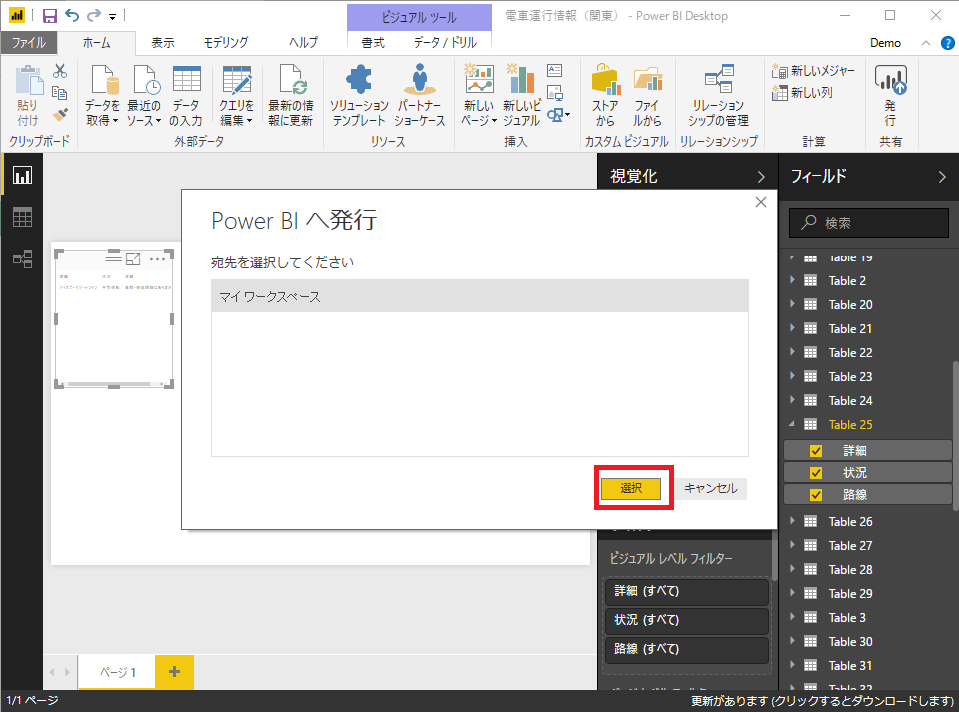Switch to the 書式 ribbon tab
Screen dimensions: 959x712
(x=372, y=43)
